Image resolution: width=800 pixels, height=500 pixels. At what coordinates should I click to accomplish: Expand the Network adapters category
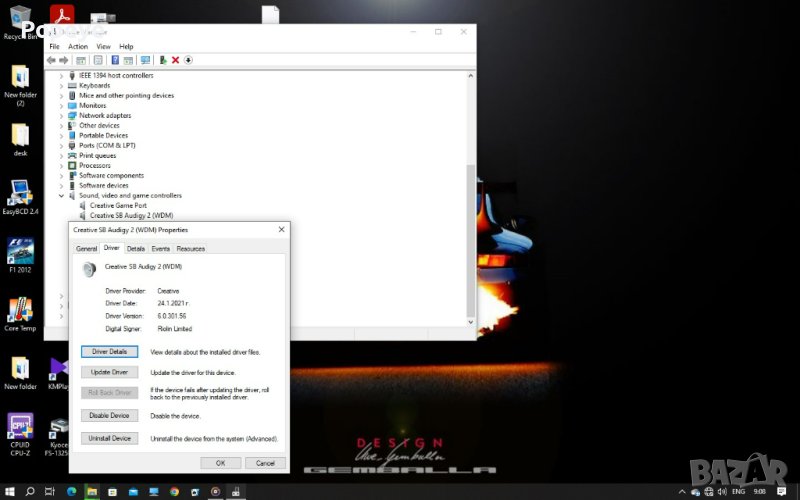coord(62,116)
